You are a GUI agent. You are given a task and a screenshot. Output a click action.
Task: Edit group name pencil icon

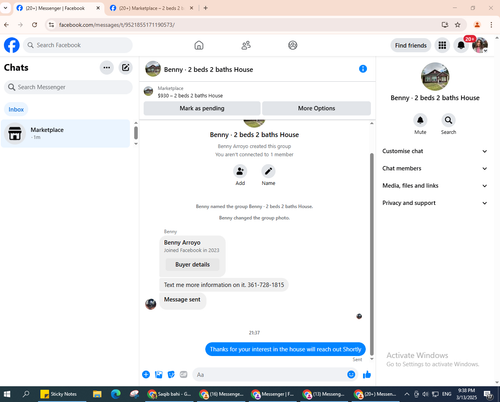[x=268, y=171]
